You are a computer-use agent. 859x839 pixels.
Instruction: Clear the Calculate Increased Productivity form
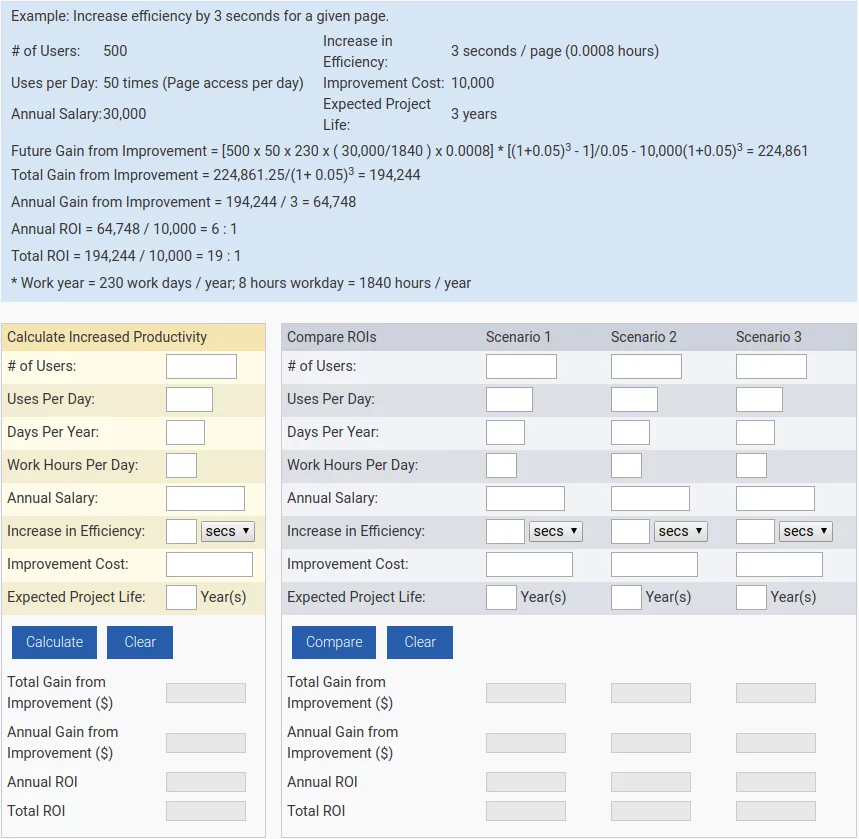pos(140,642)
